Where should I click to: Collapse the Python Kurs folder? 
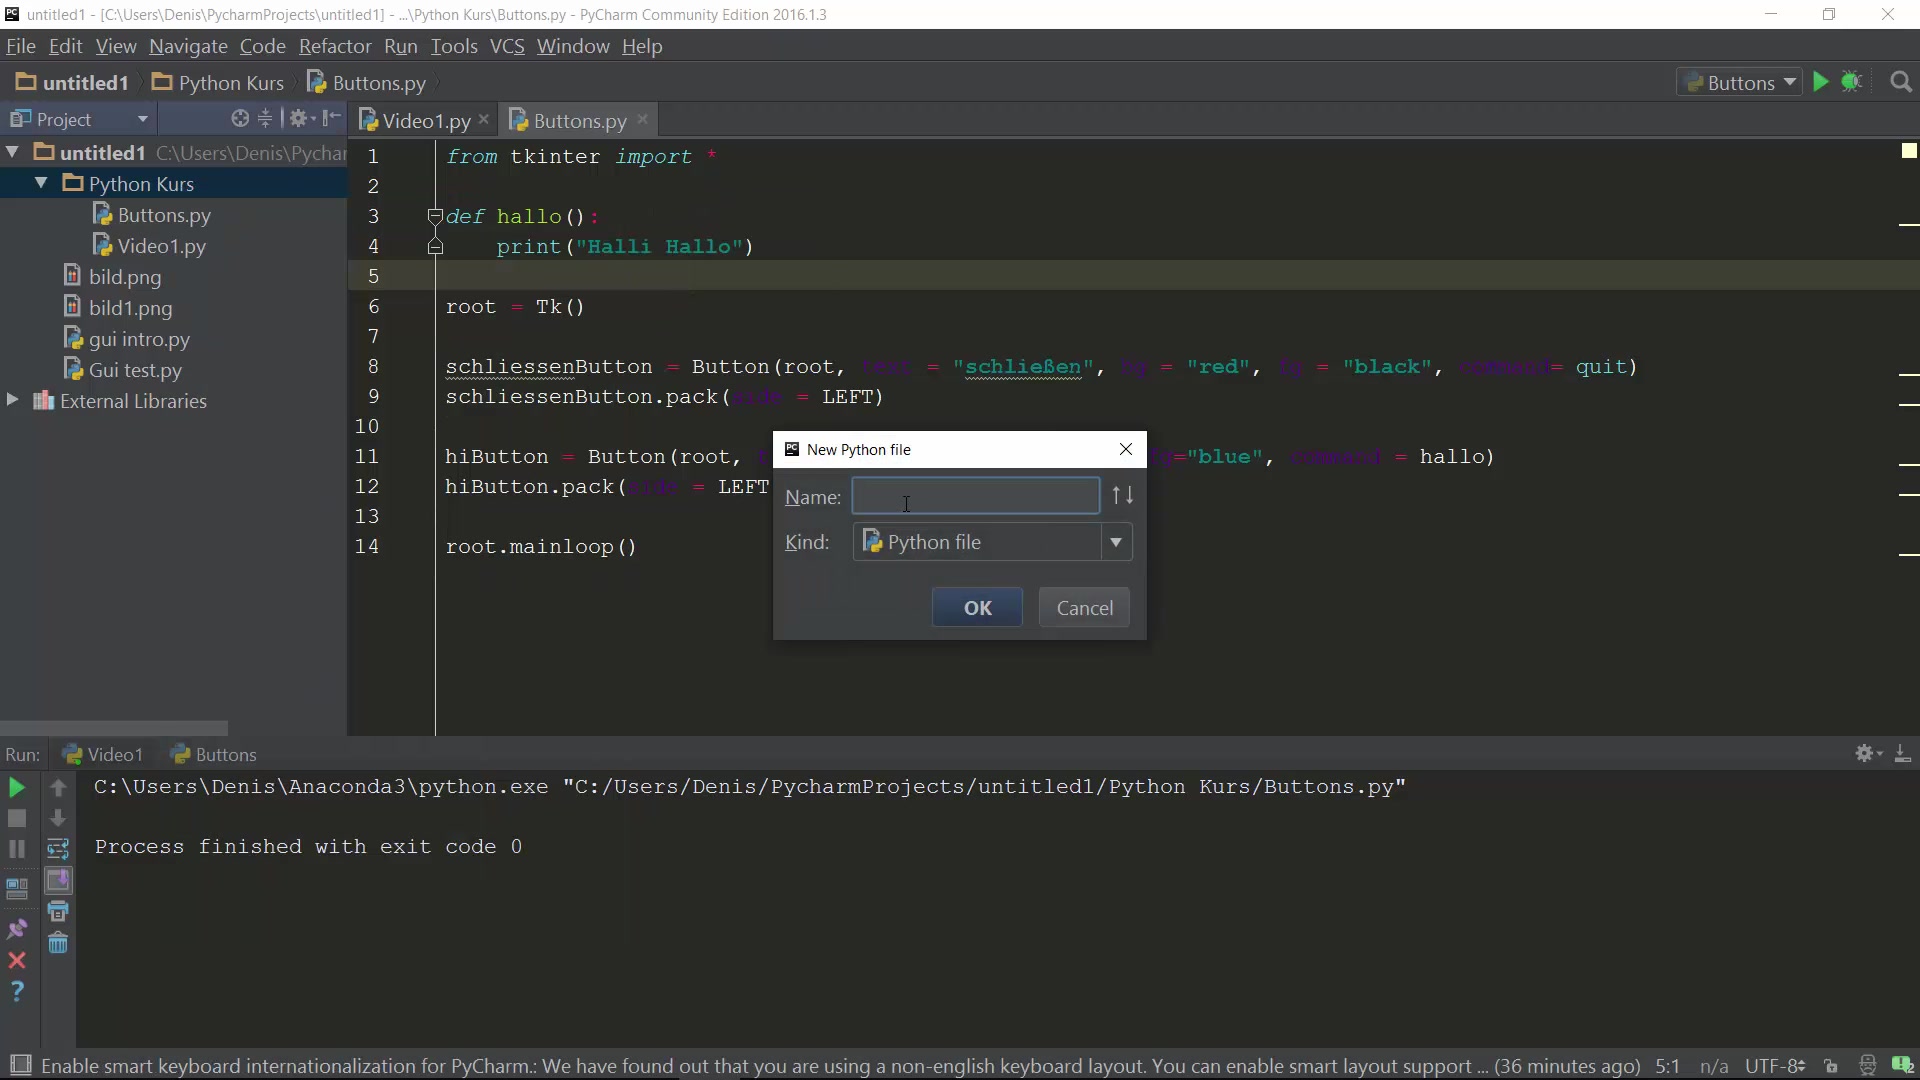pyautogui.click(x=41, y=184)
